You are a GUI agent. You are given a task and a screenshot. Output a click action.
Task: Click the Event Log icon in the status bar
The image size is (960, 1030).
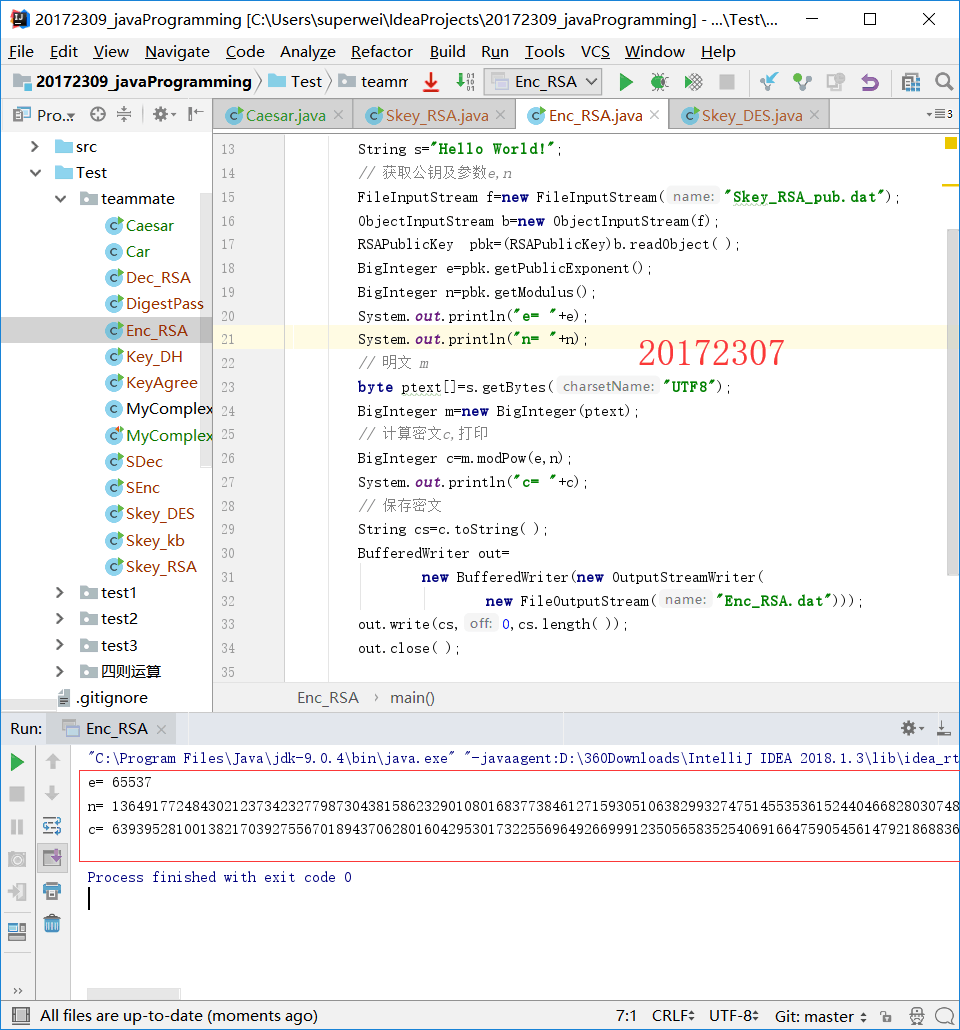(x=945, y=1016)
